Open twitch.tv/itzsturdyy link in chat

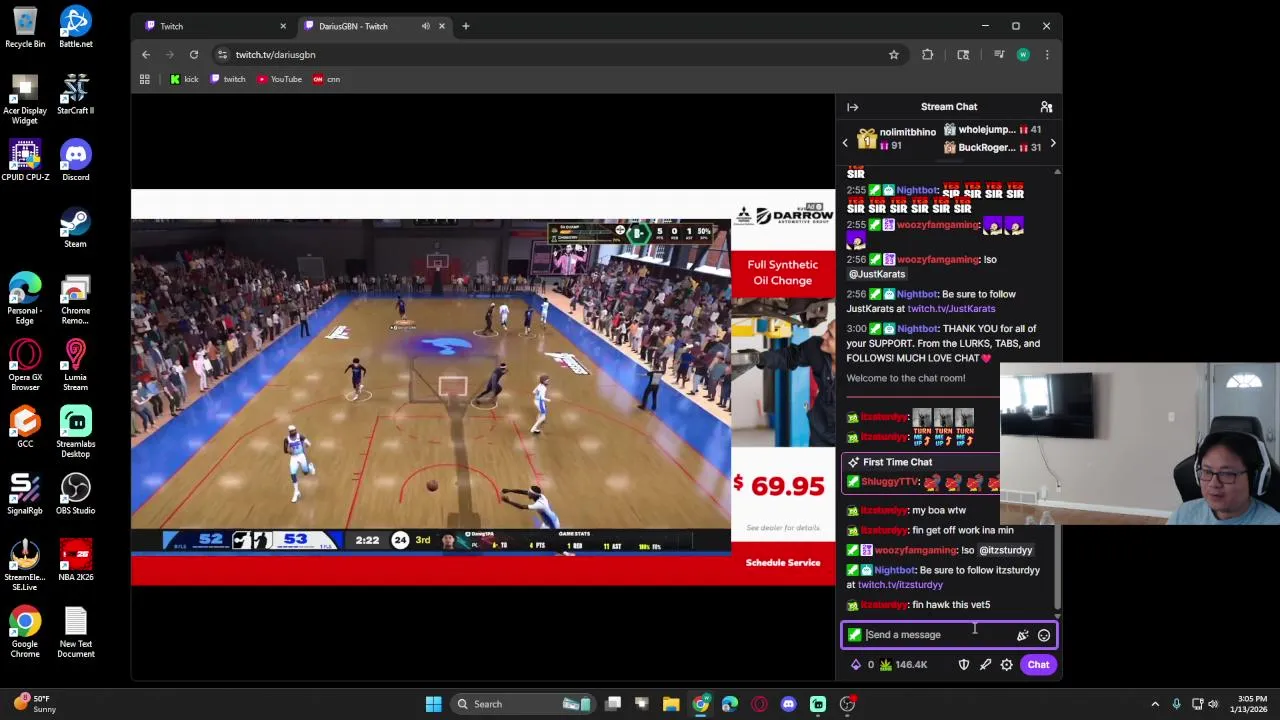899,585
